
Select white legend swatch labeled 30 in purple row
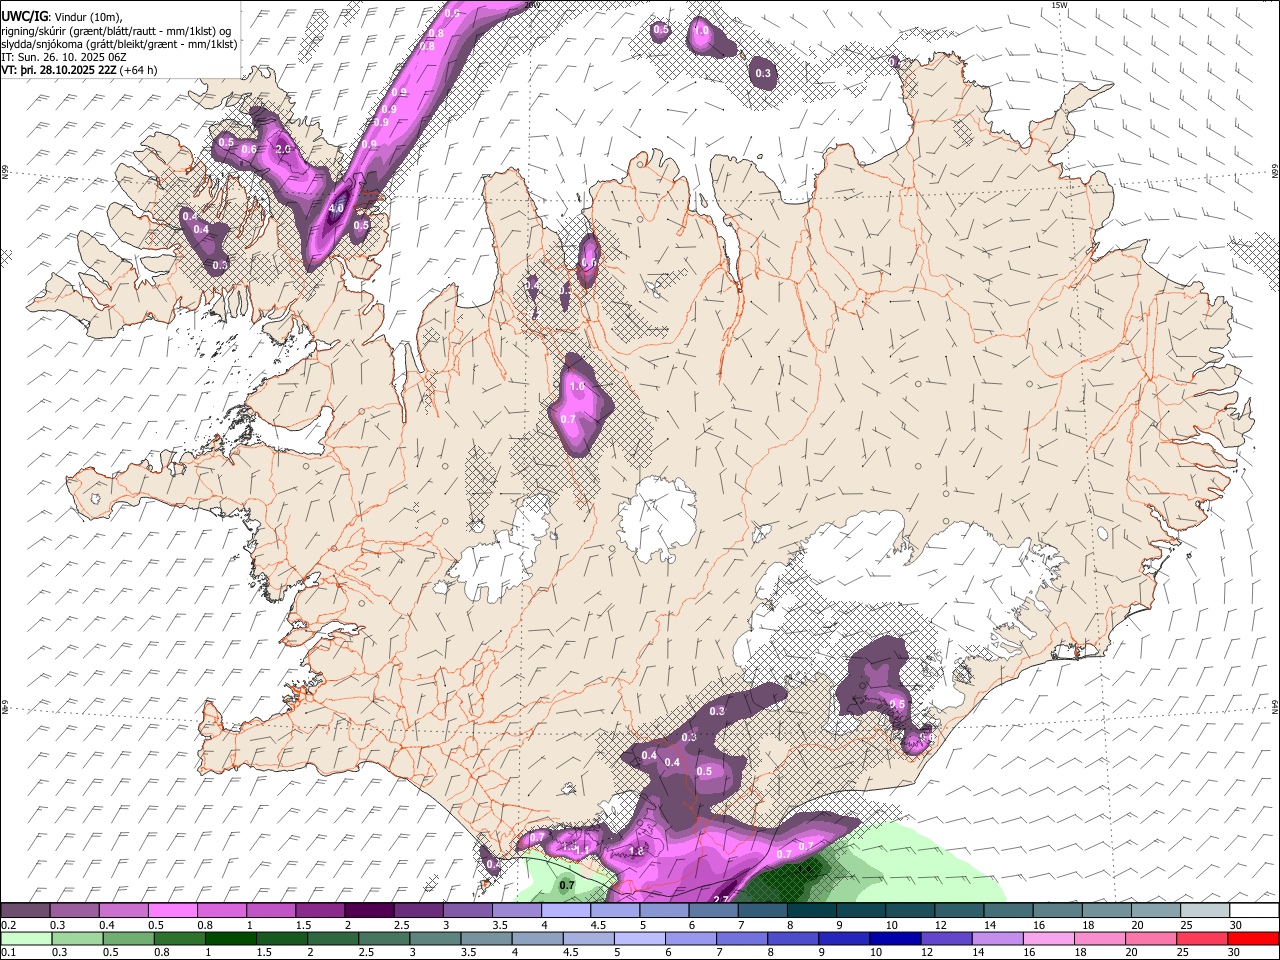tap(1254, 910)
